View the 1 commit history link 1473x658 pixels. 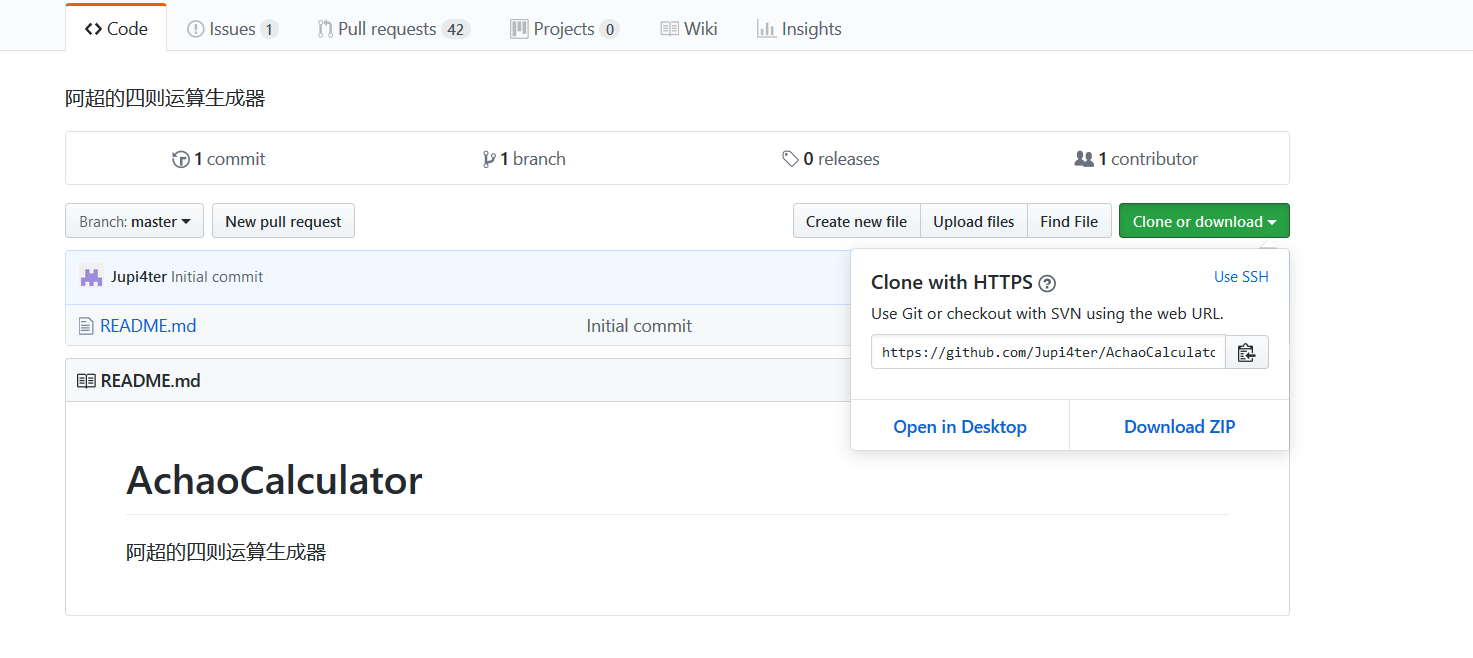tap(219, 159)
